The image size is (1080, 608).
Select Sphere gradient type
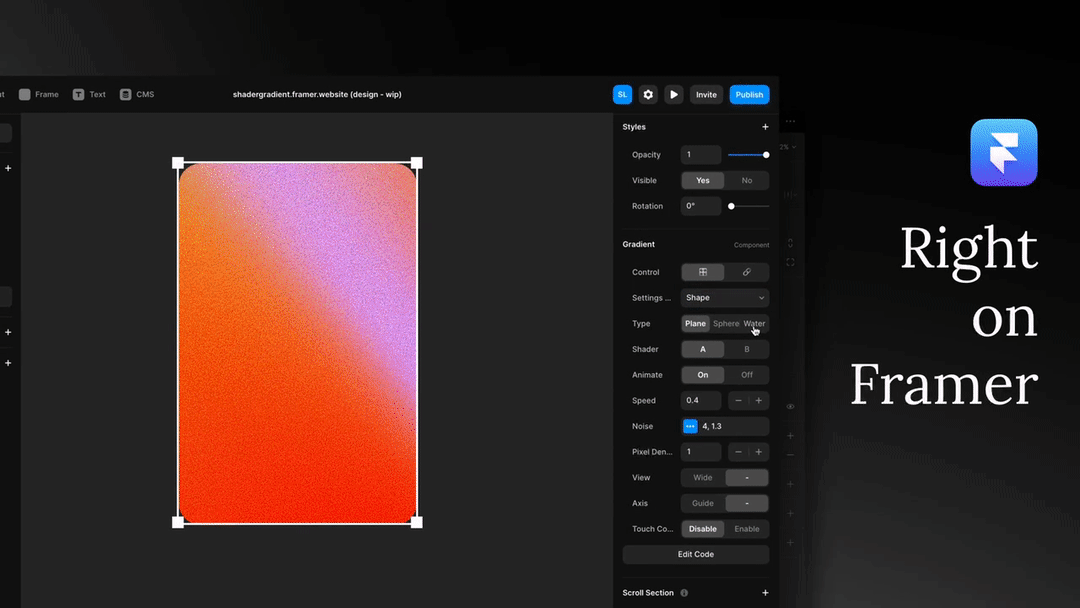tap(725, 324)
